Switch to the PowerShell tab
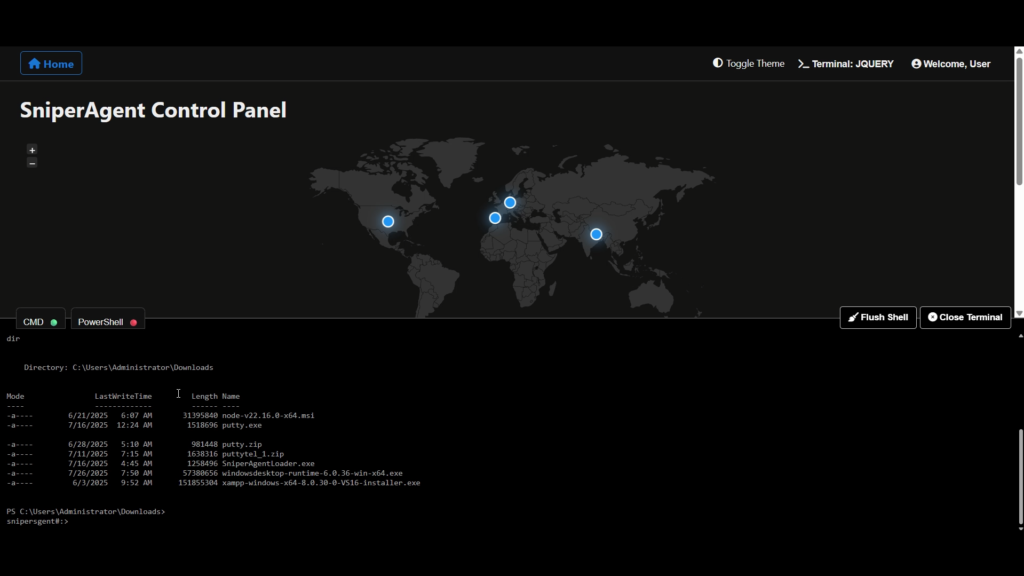Screen dimensions: 1024x576 point(107,322)
